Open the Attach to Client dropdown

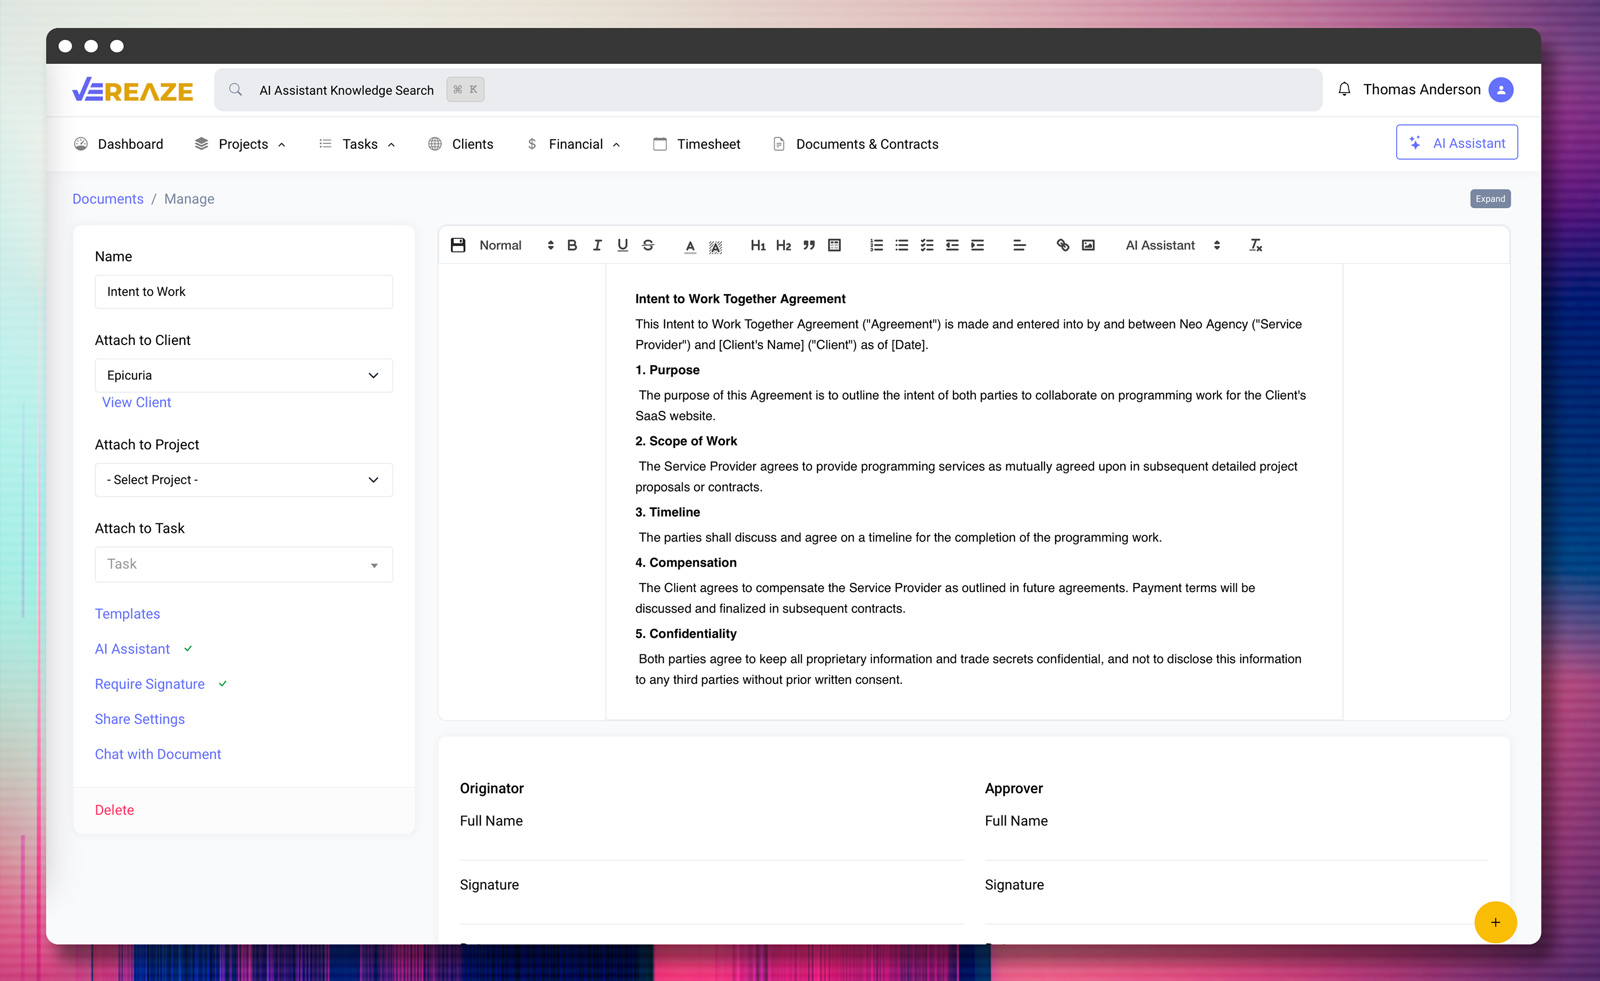click(243, 376)
